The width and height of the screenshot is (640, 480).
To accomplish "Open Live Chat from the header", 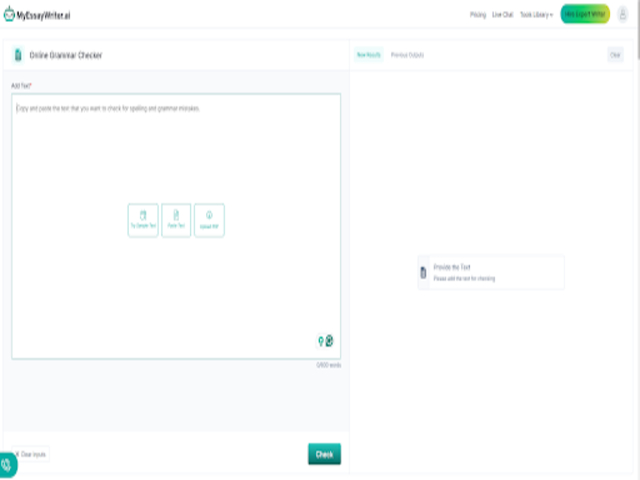I will coord(502,15).
